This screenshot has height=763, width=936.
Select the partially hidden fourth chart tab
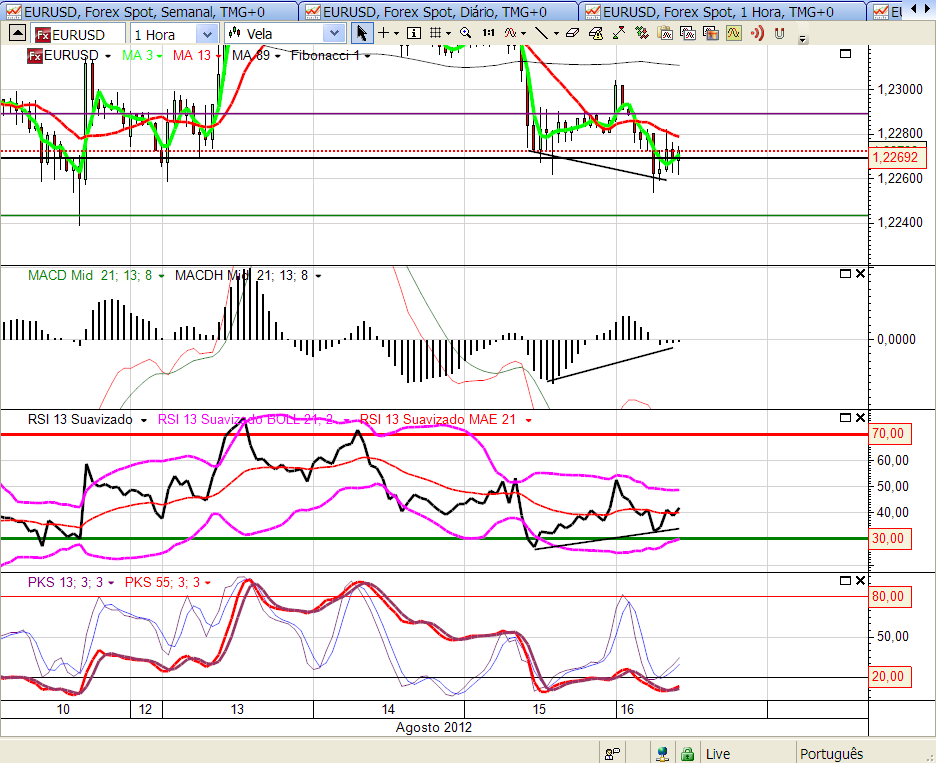887,11
